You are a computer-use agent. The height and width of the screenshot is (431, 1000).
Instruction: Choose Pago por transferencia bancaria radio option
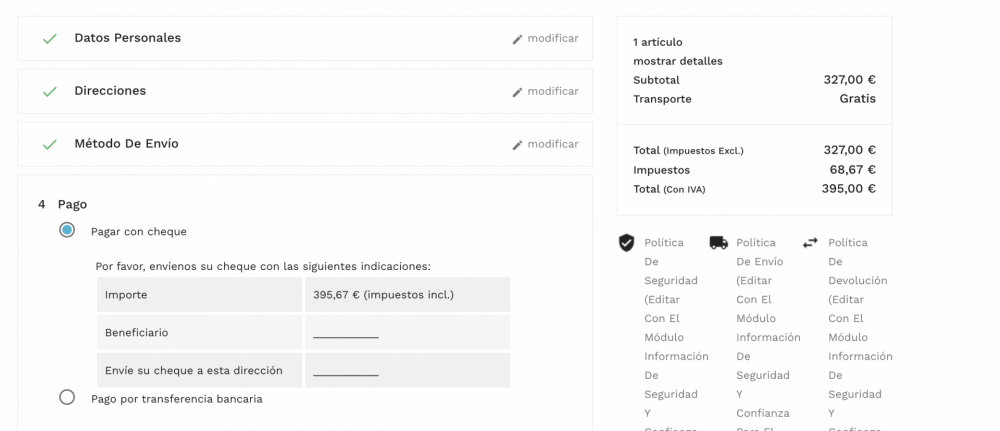(x=67, y=397)
